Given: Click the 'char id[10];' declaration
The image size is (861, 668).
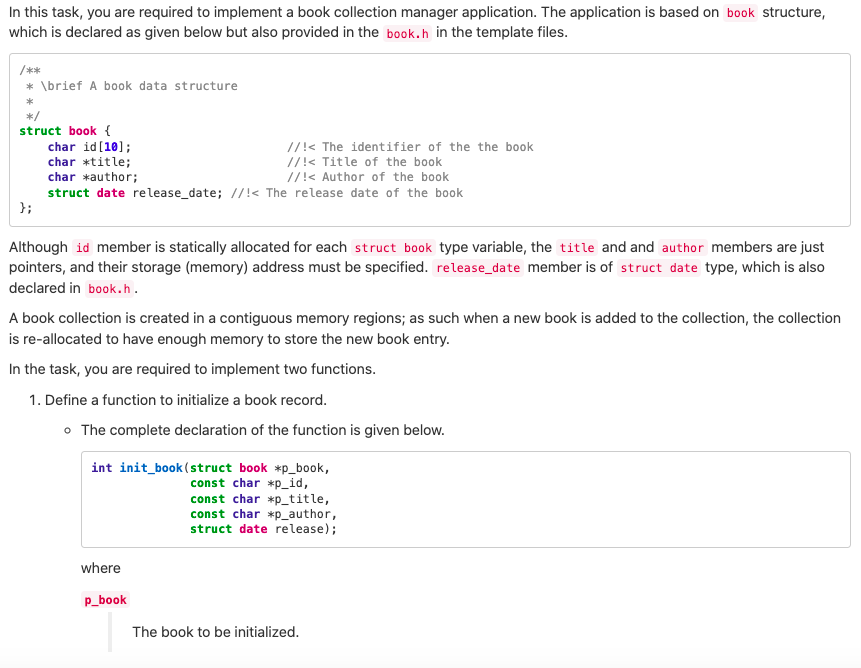Looking at the screenshot, I should click(x=90, y=147).
